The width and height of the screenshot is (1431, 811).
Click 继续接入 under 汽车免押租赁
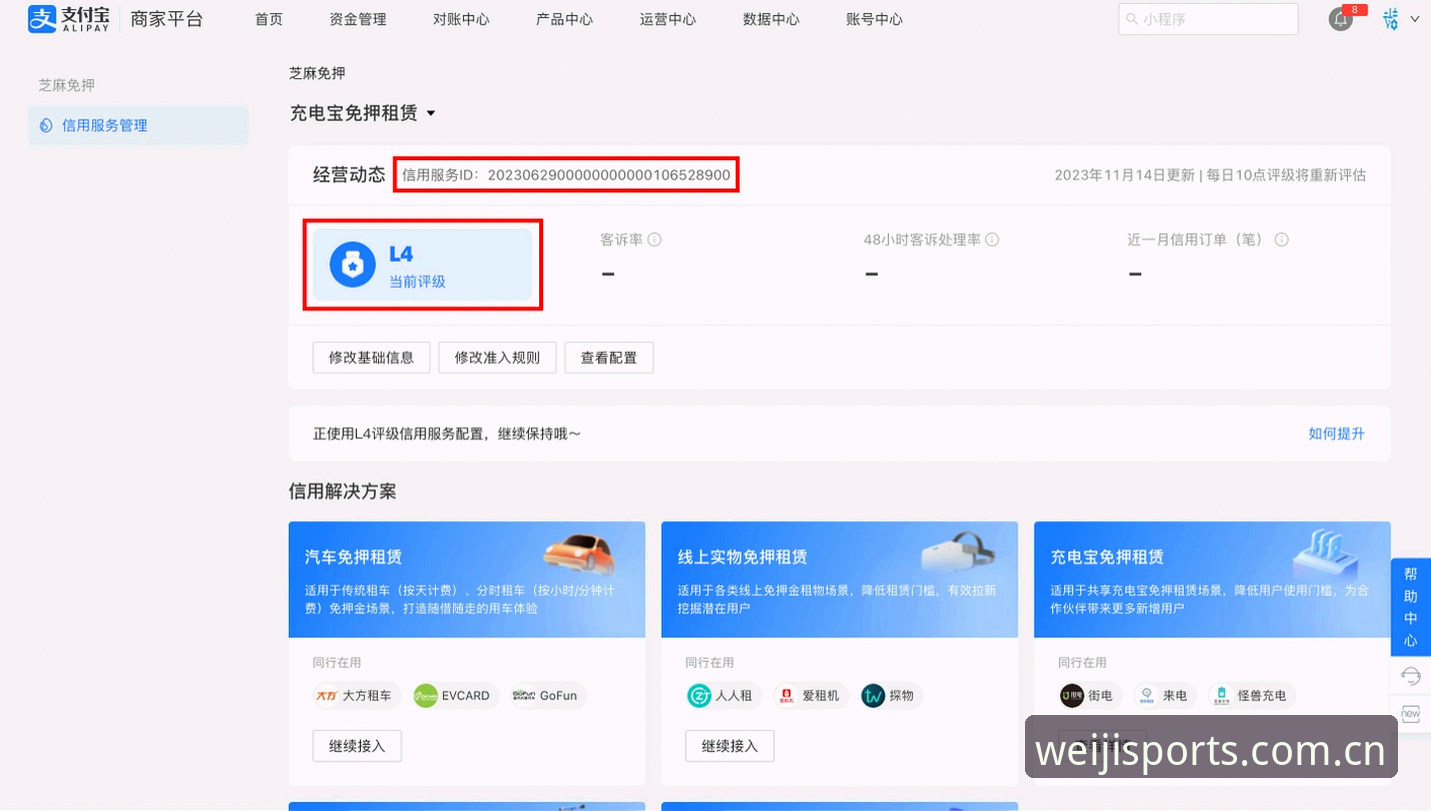point(357,746)
